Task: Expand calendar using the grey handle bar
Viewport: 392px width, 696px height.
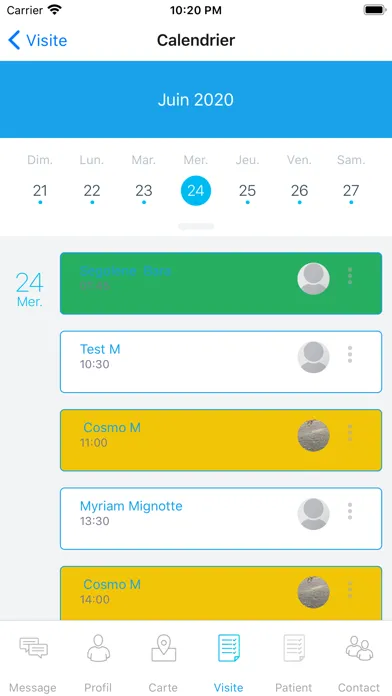Action: coord(196,226)
